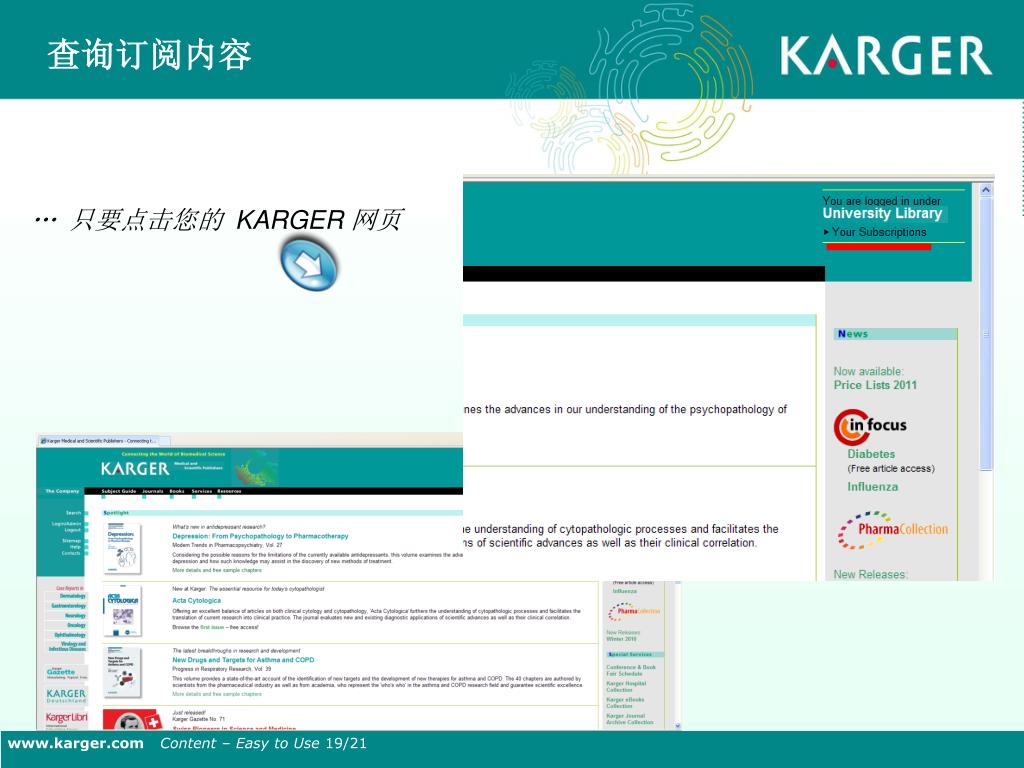This screenshot has height=768, width=1024.
Task: Open the Services menu
Action: click(202, 491)
